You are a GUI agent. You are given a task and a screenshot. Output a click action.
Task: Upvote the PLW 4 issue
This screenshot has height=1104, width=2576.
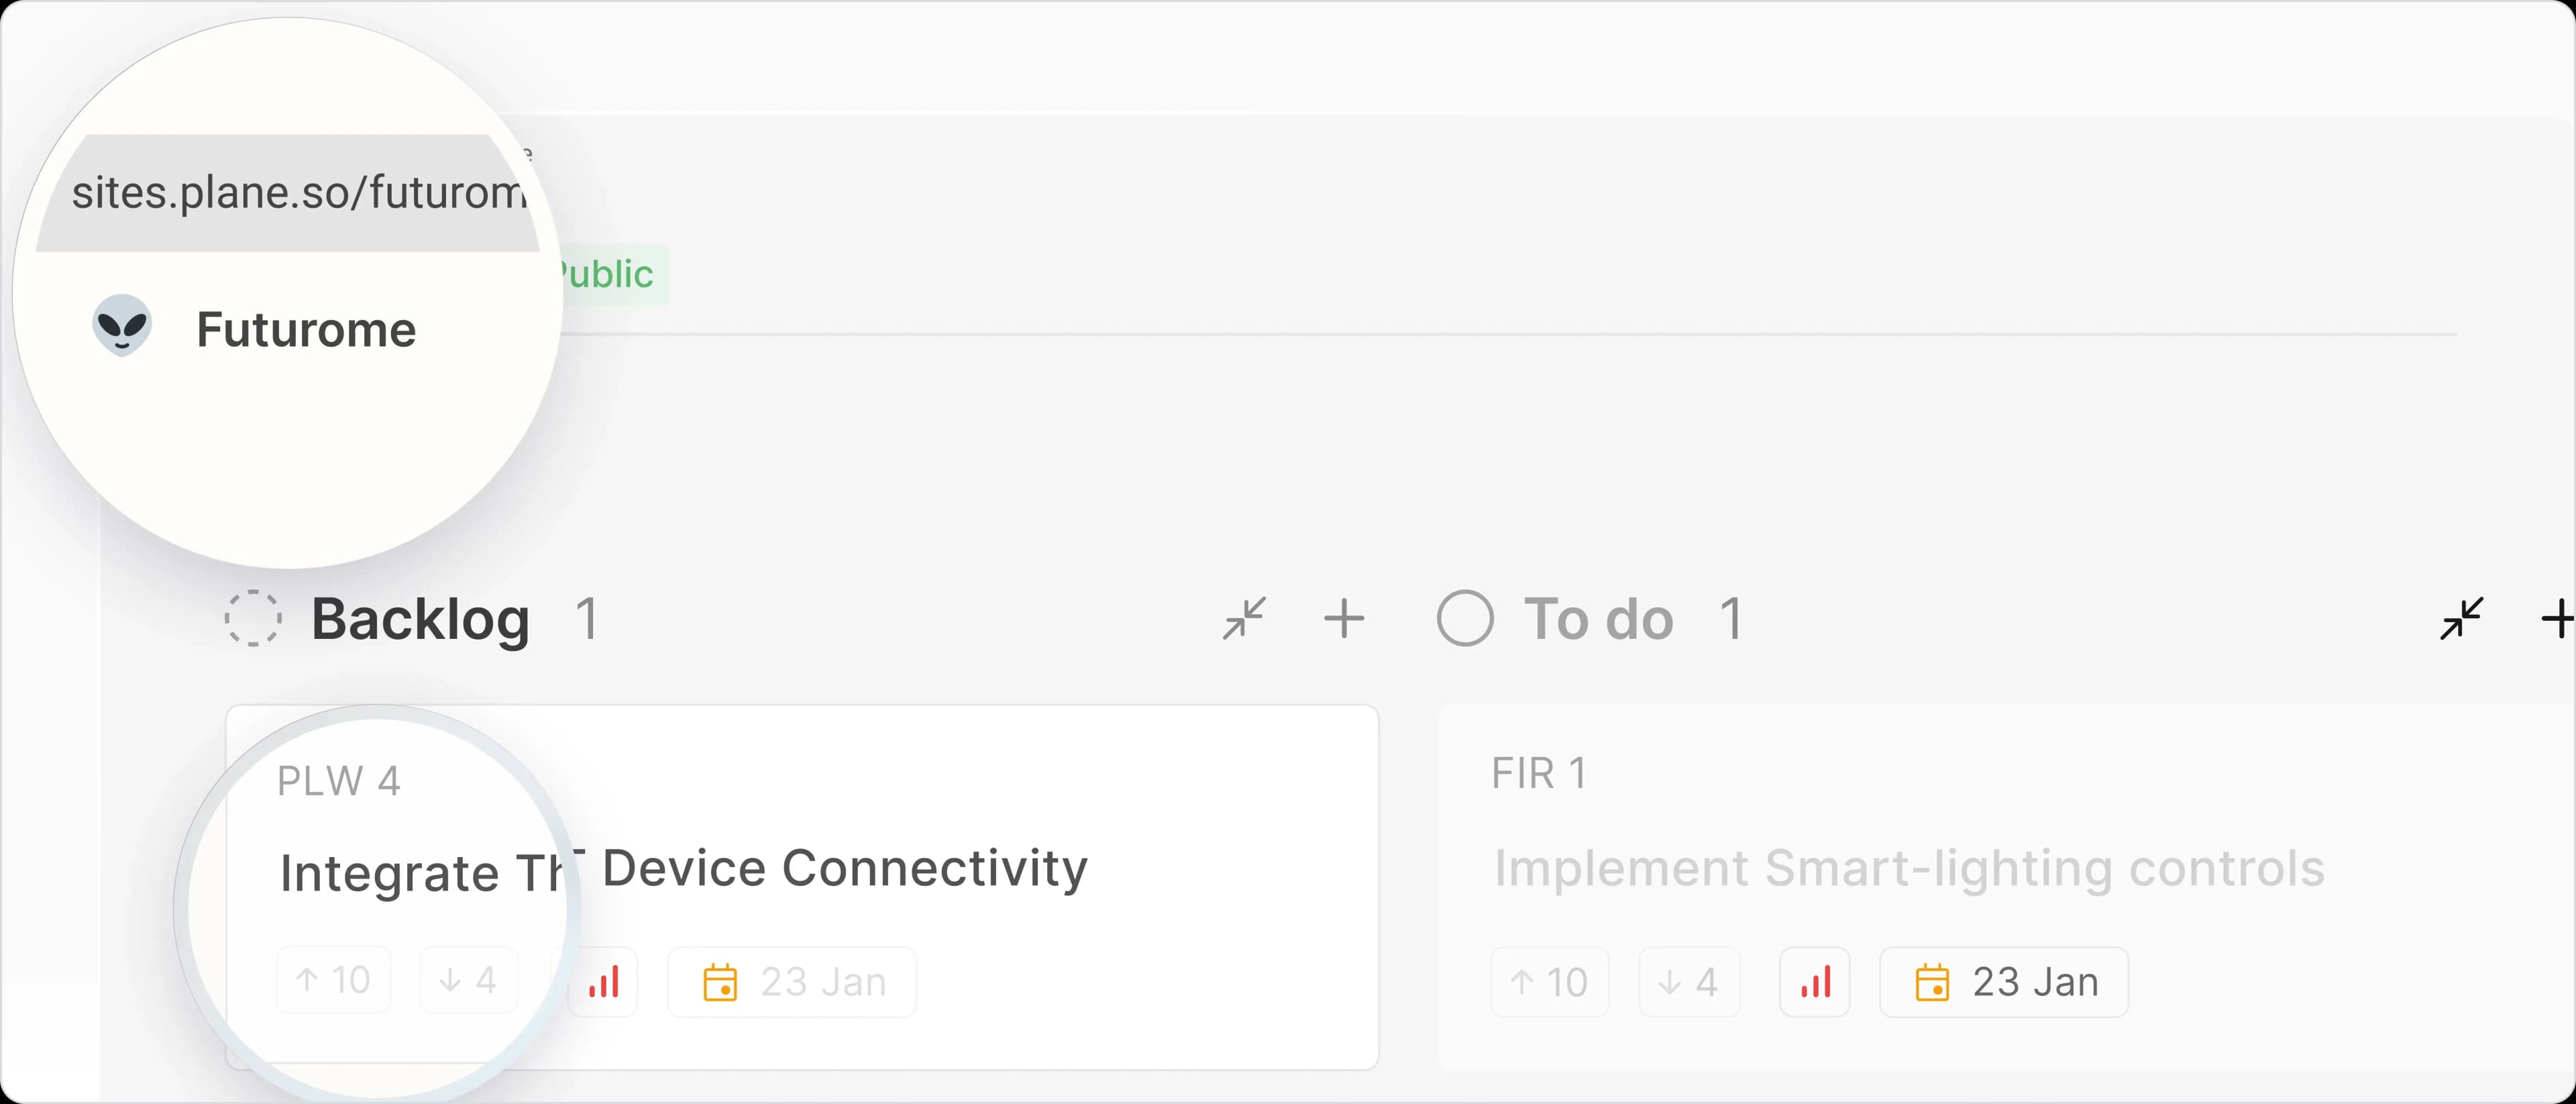[334, 980]
